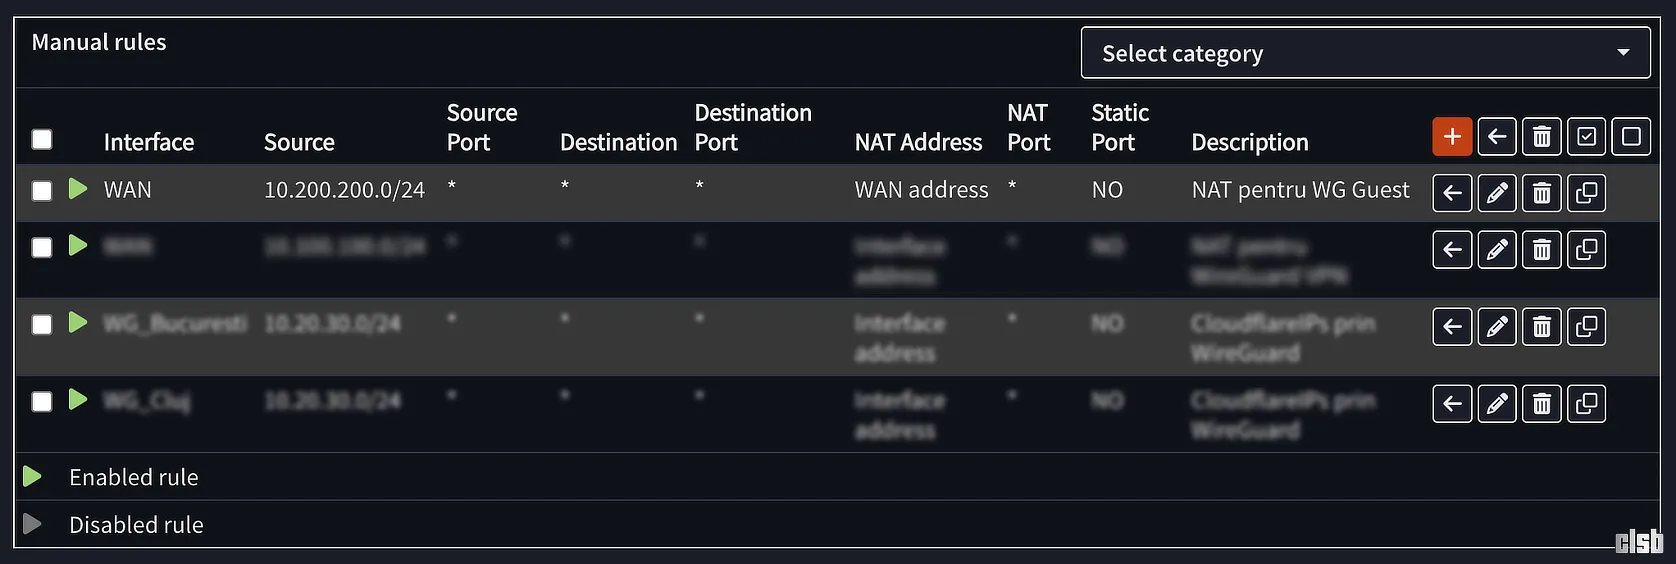Click the orange add rule plus button

click(x=1452, y=137)
